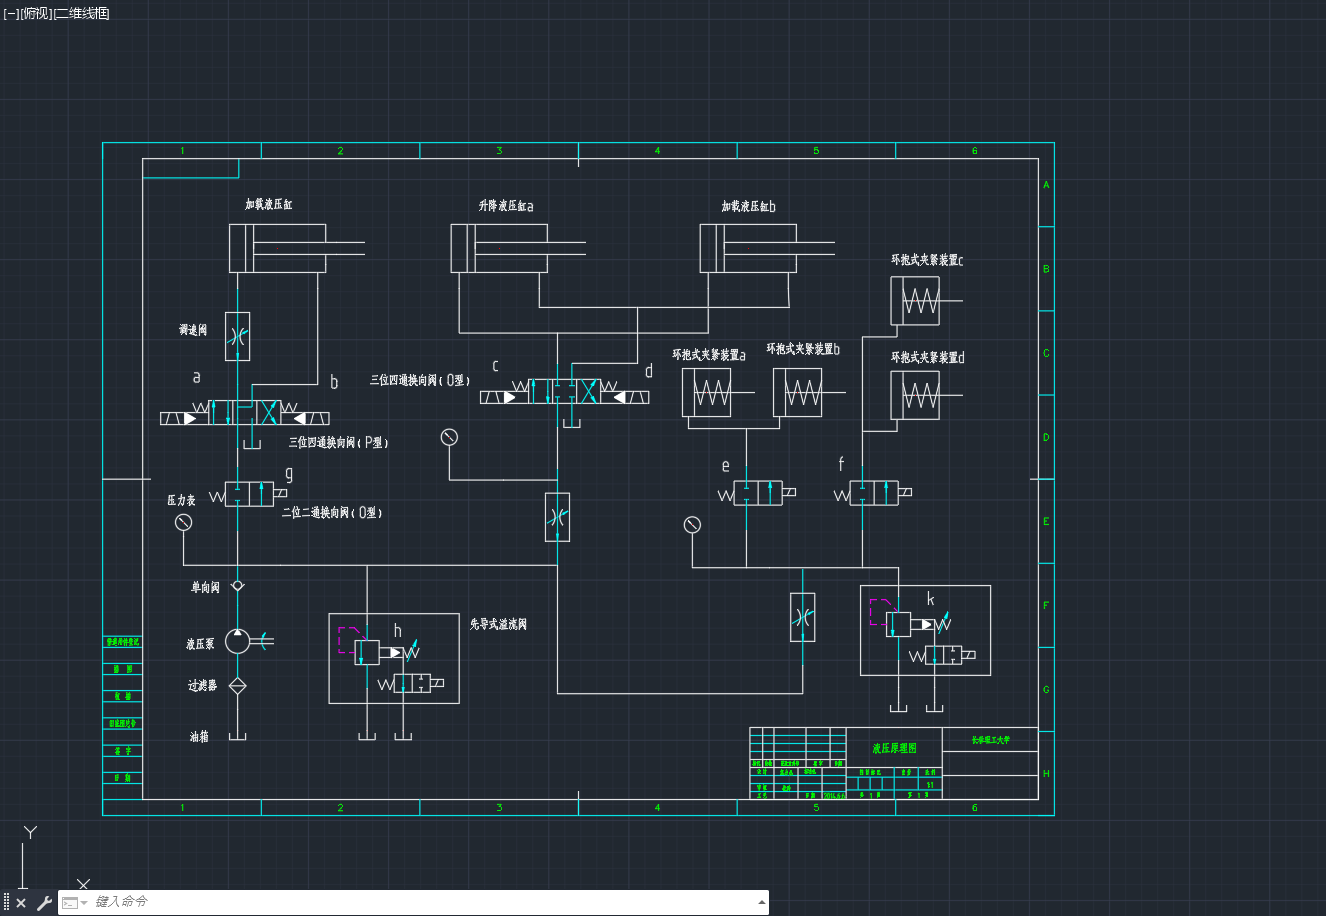Select the hydraulic pump symbol beside 液压泵

coord(240,641)
